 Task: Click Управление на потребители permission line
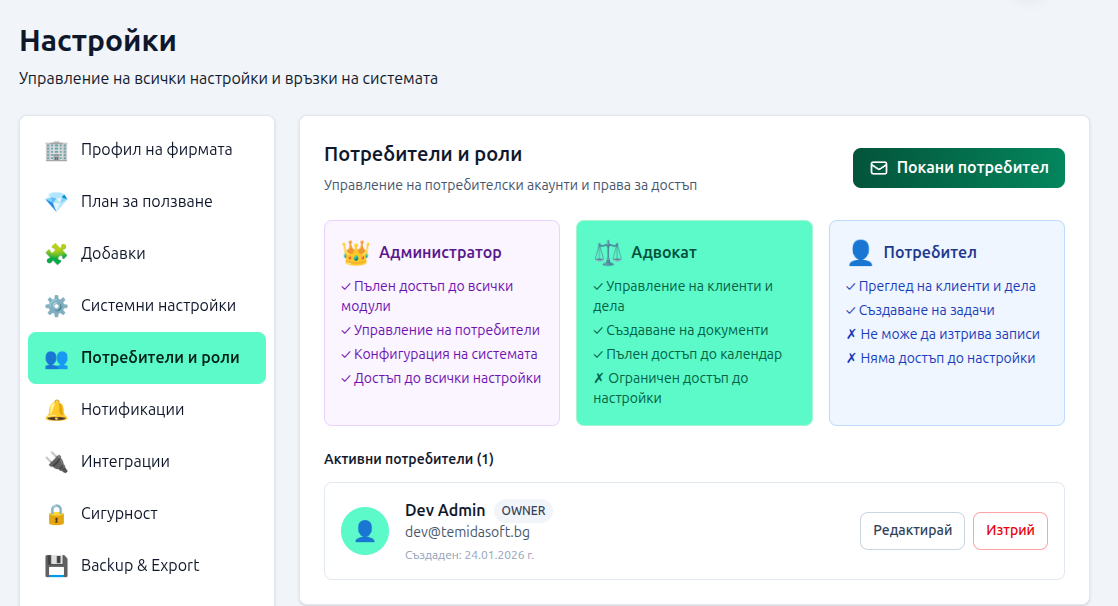click(441, 330)
